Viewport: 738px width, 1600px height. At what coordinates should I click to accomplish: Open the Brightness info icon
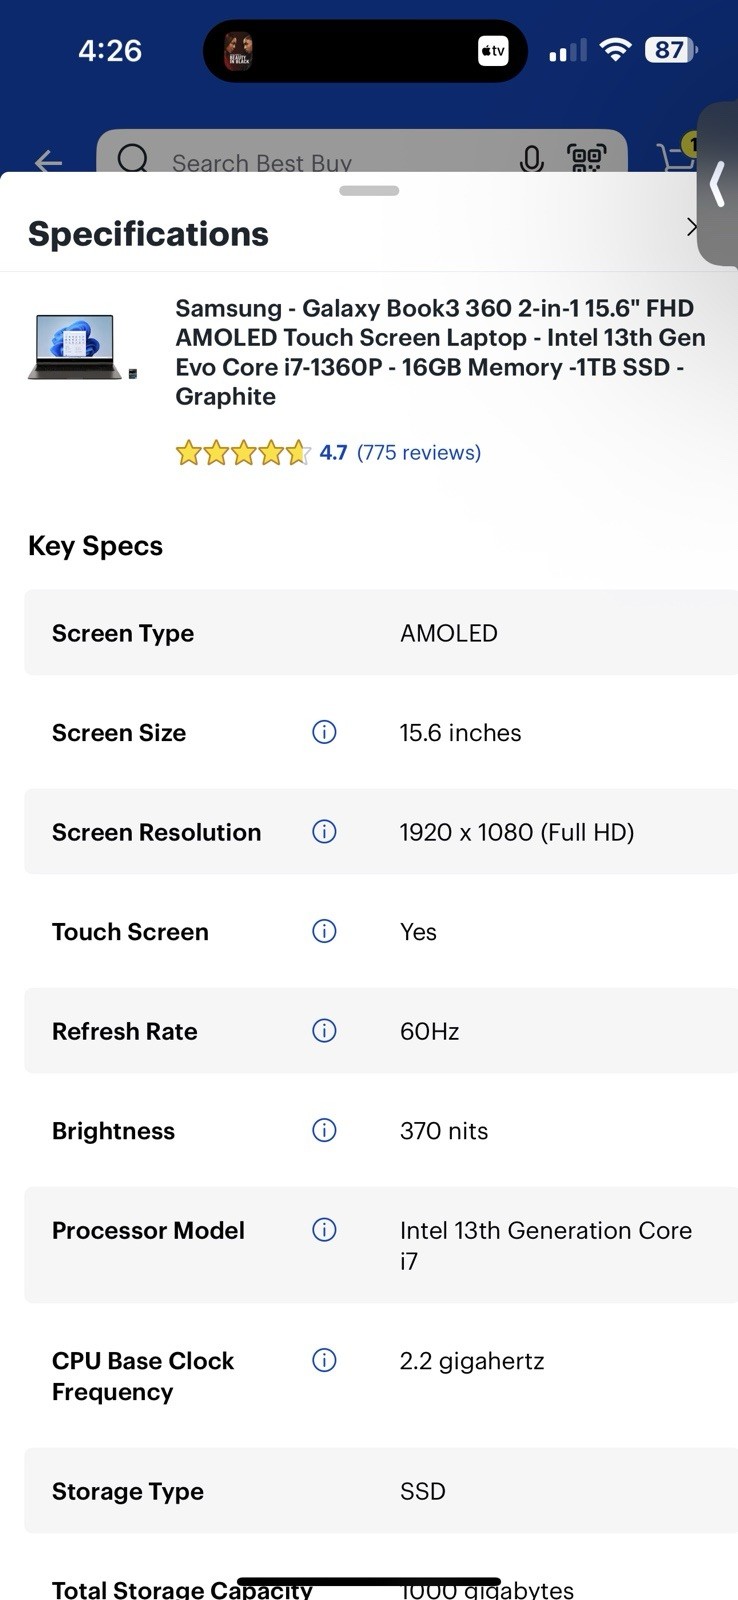point(324,1130)
